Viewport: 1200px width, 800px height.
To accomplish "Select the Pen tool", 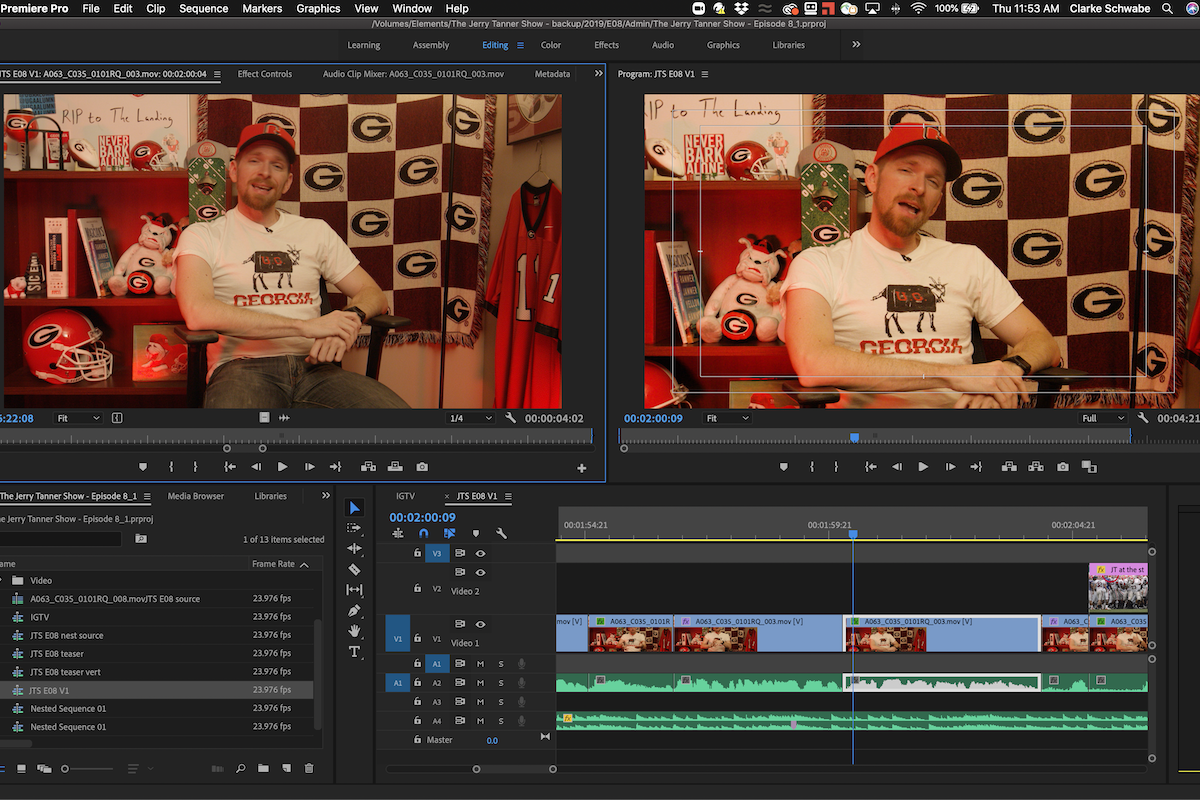I will [354, 610].
